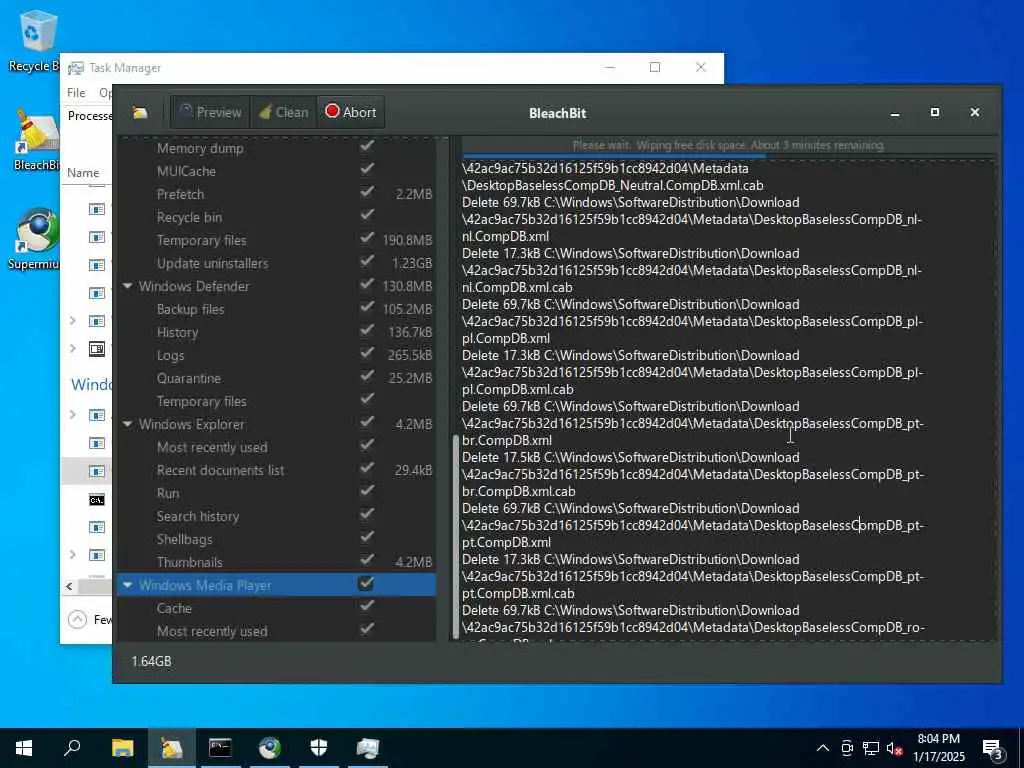Uncheck the Memory dump checkbox
The height and width of the screenshot is (768, 1024).
(x=367, y=146)
